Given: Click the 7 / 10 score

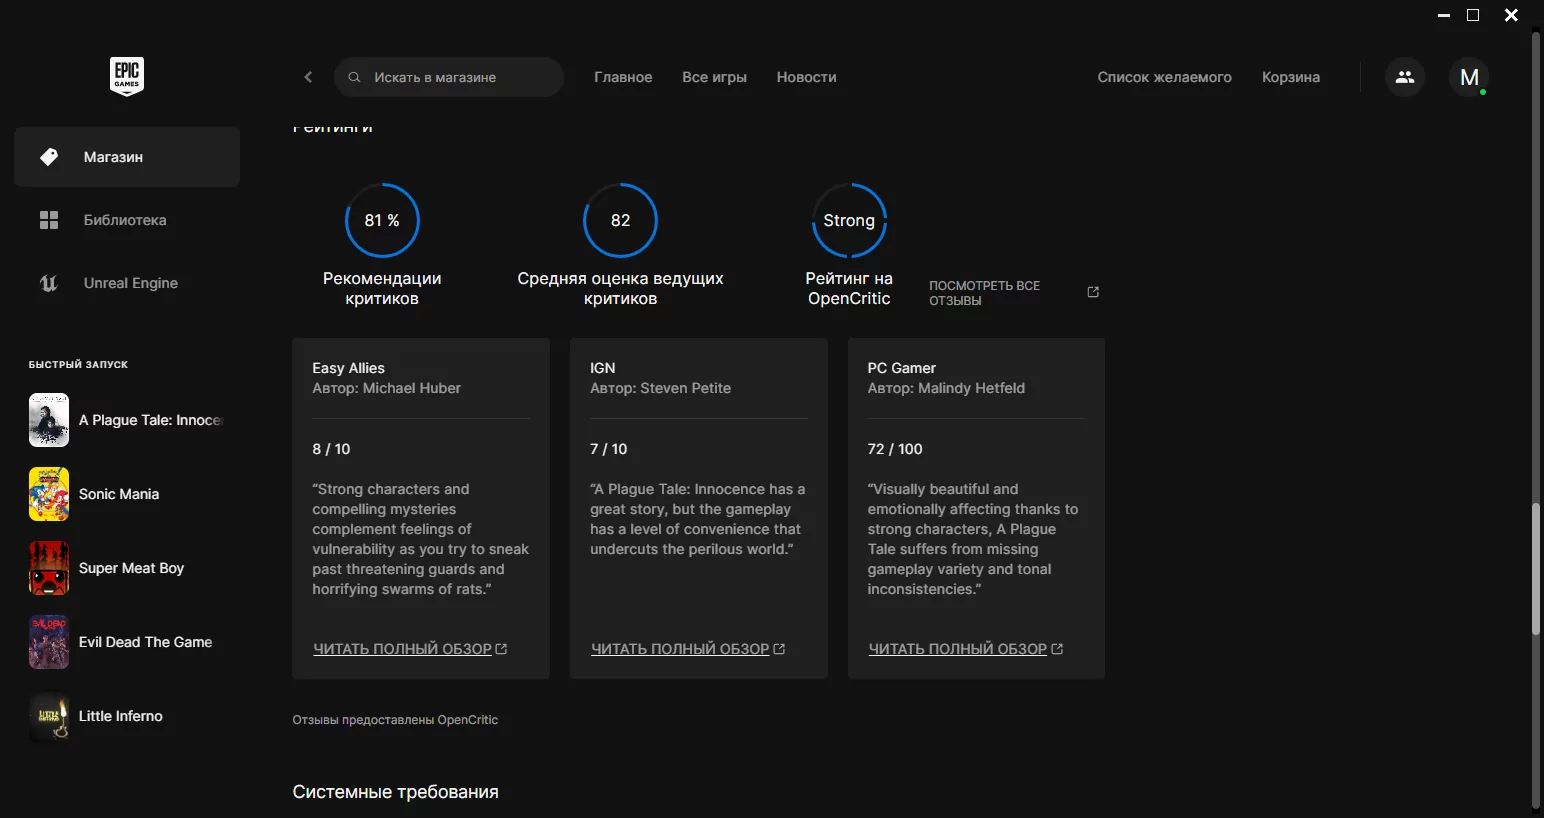Looking at the screenshot, I should click(608, 449).
